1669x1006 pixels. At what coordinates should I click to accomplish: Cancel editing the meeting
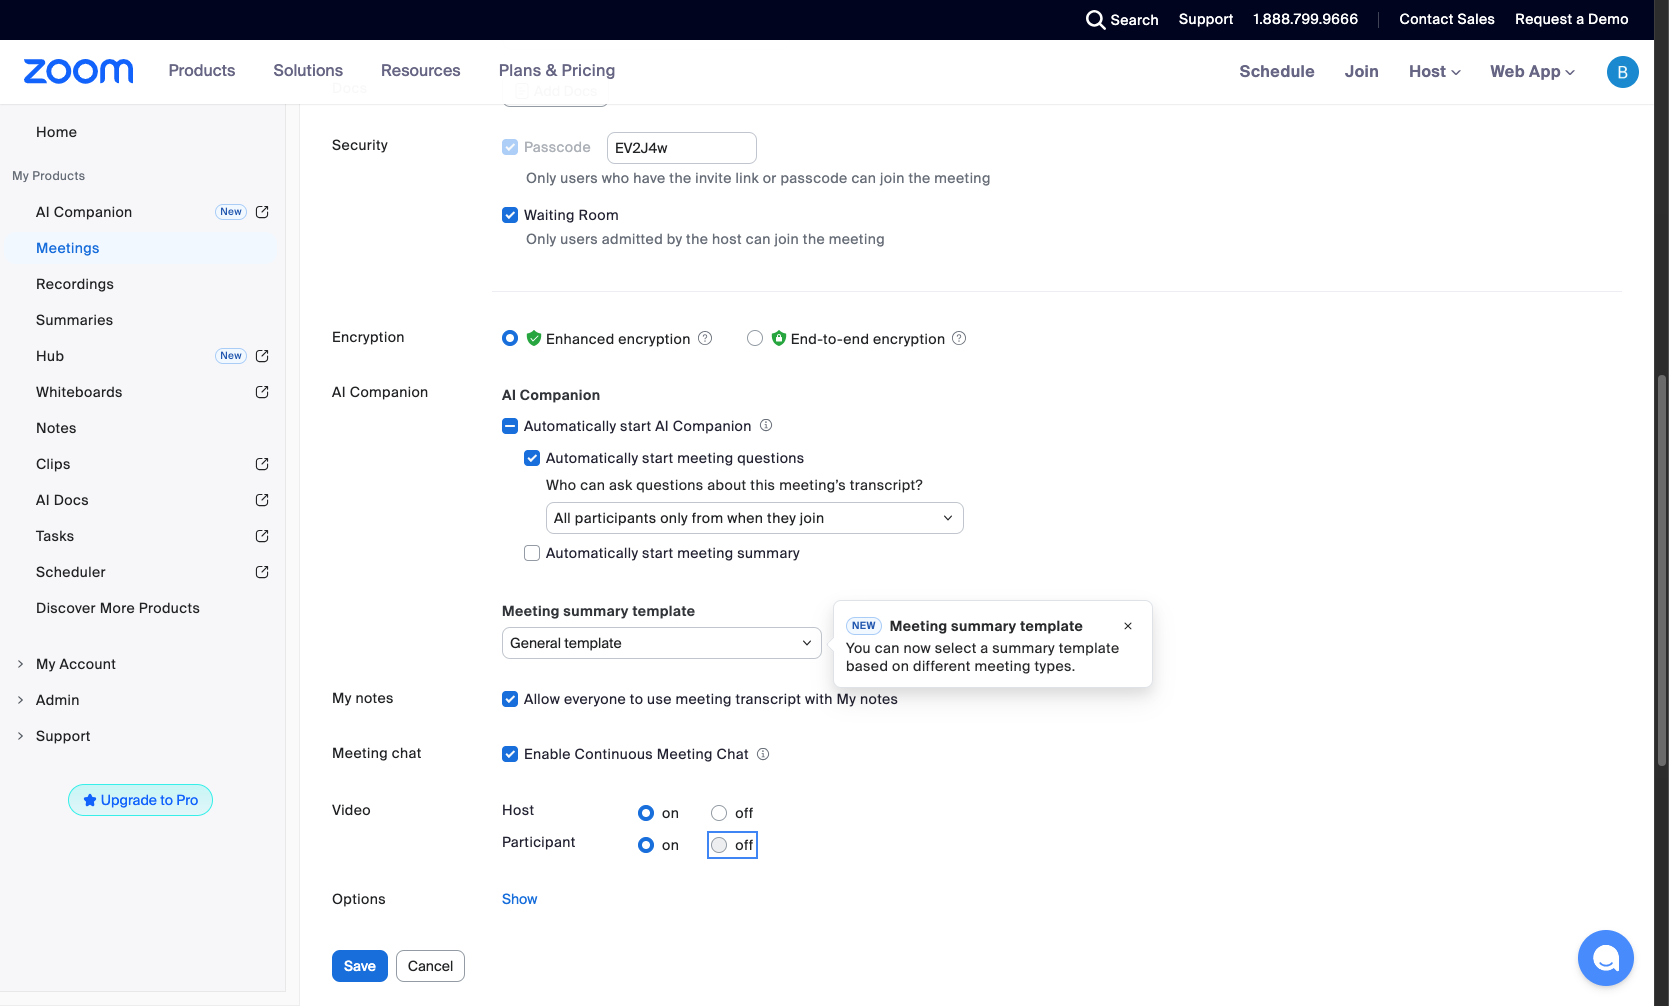tap(430, 966)
